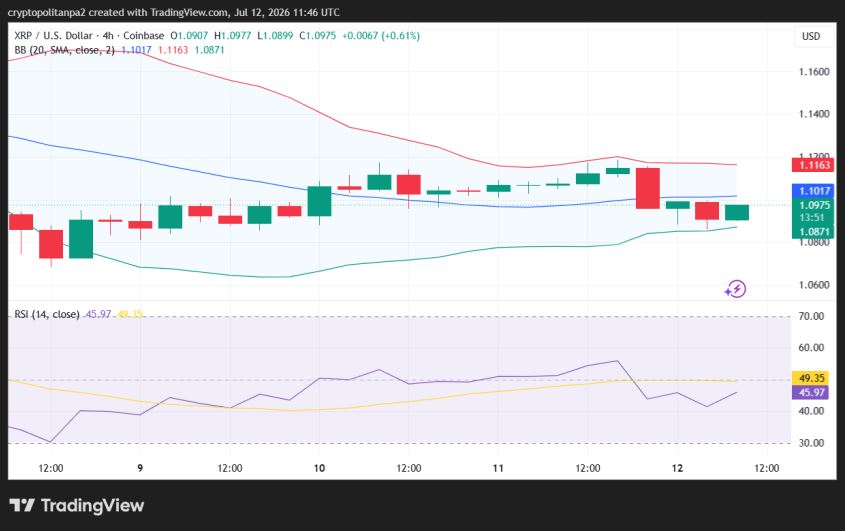845x531 pixels.
Task: Click the blue 1.1017 basis price label
Action: [x=813, y=191]
